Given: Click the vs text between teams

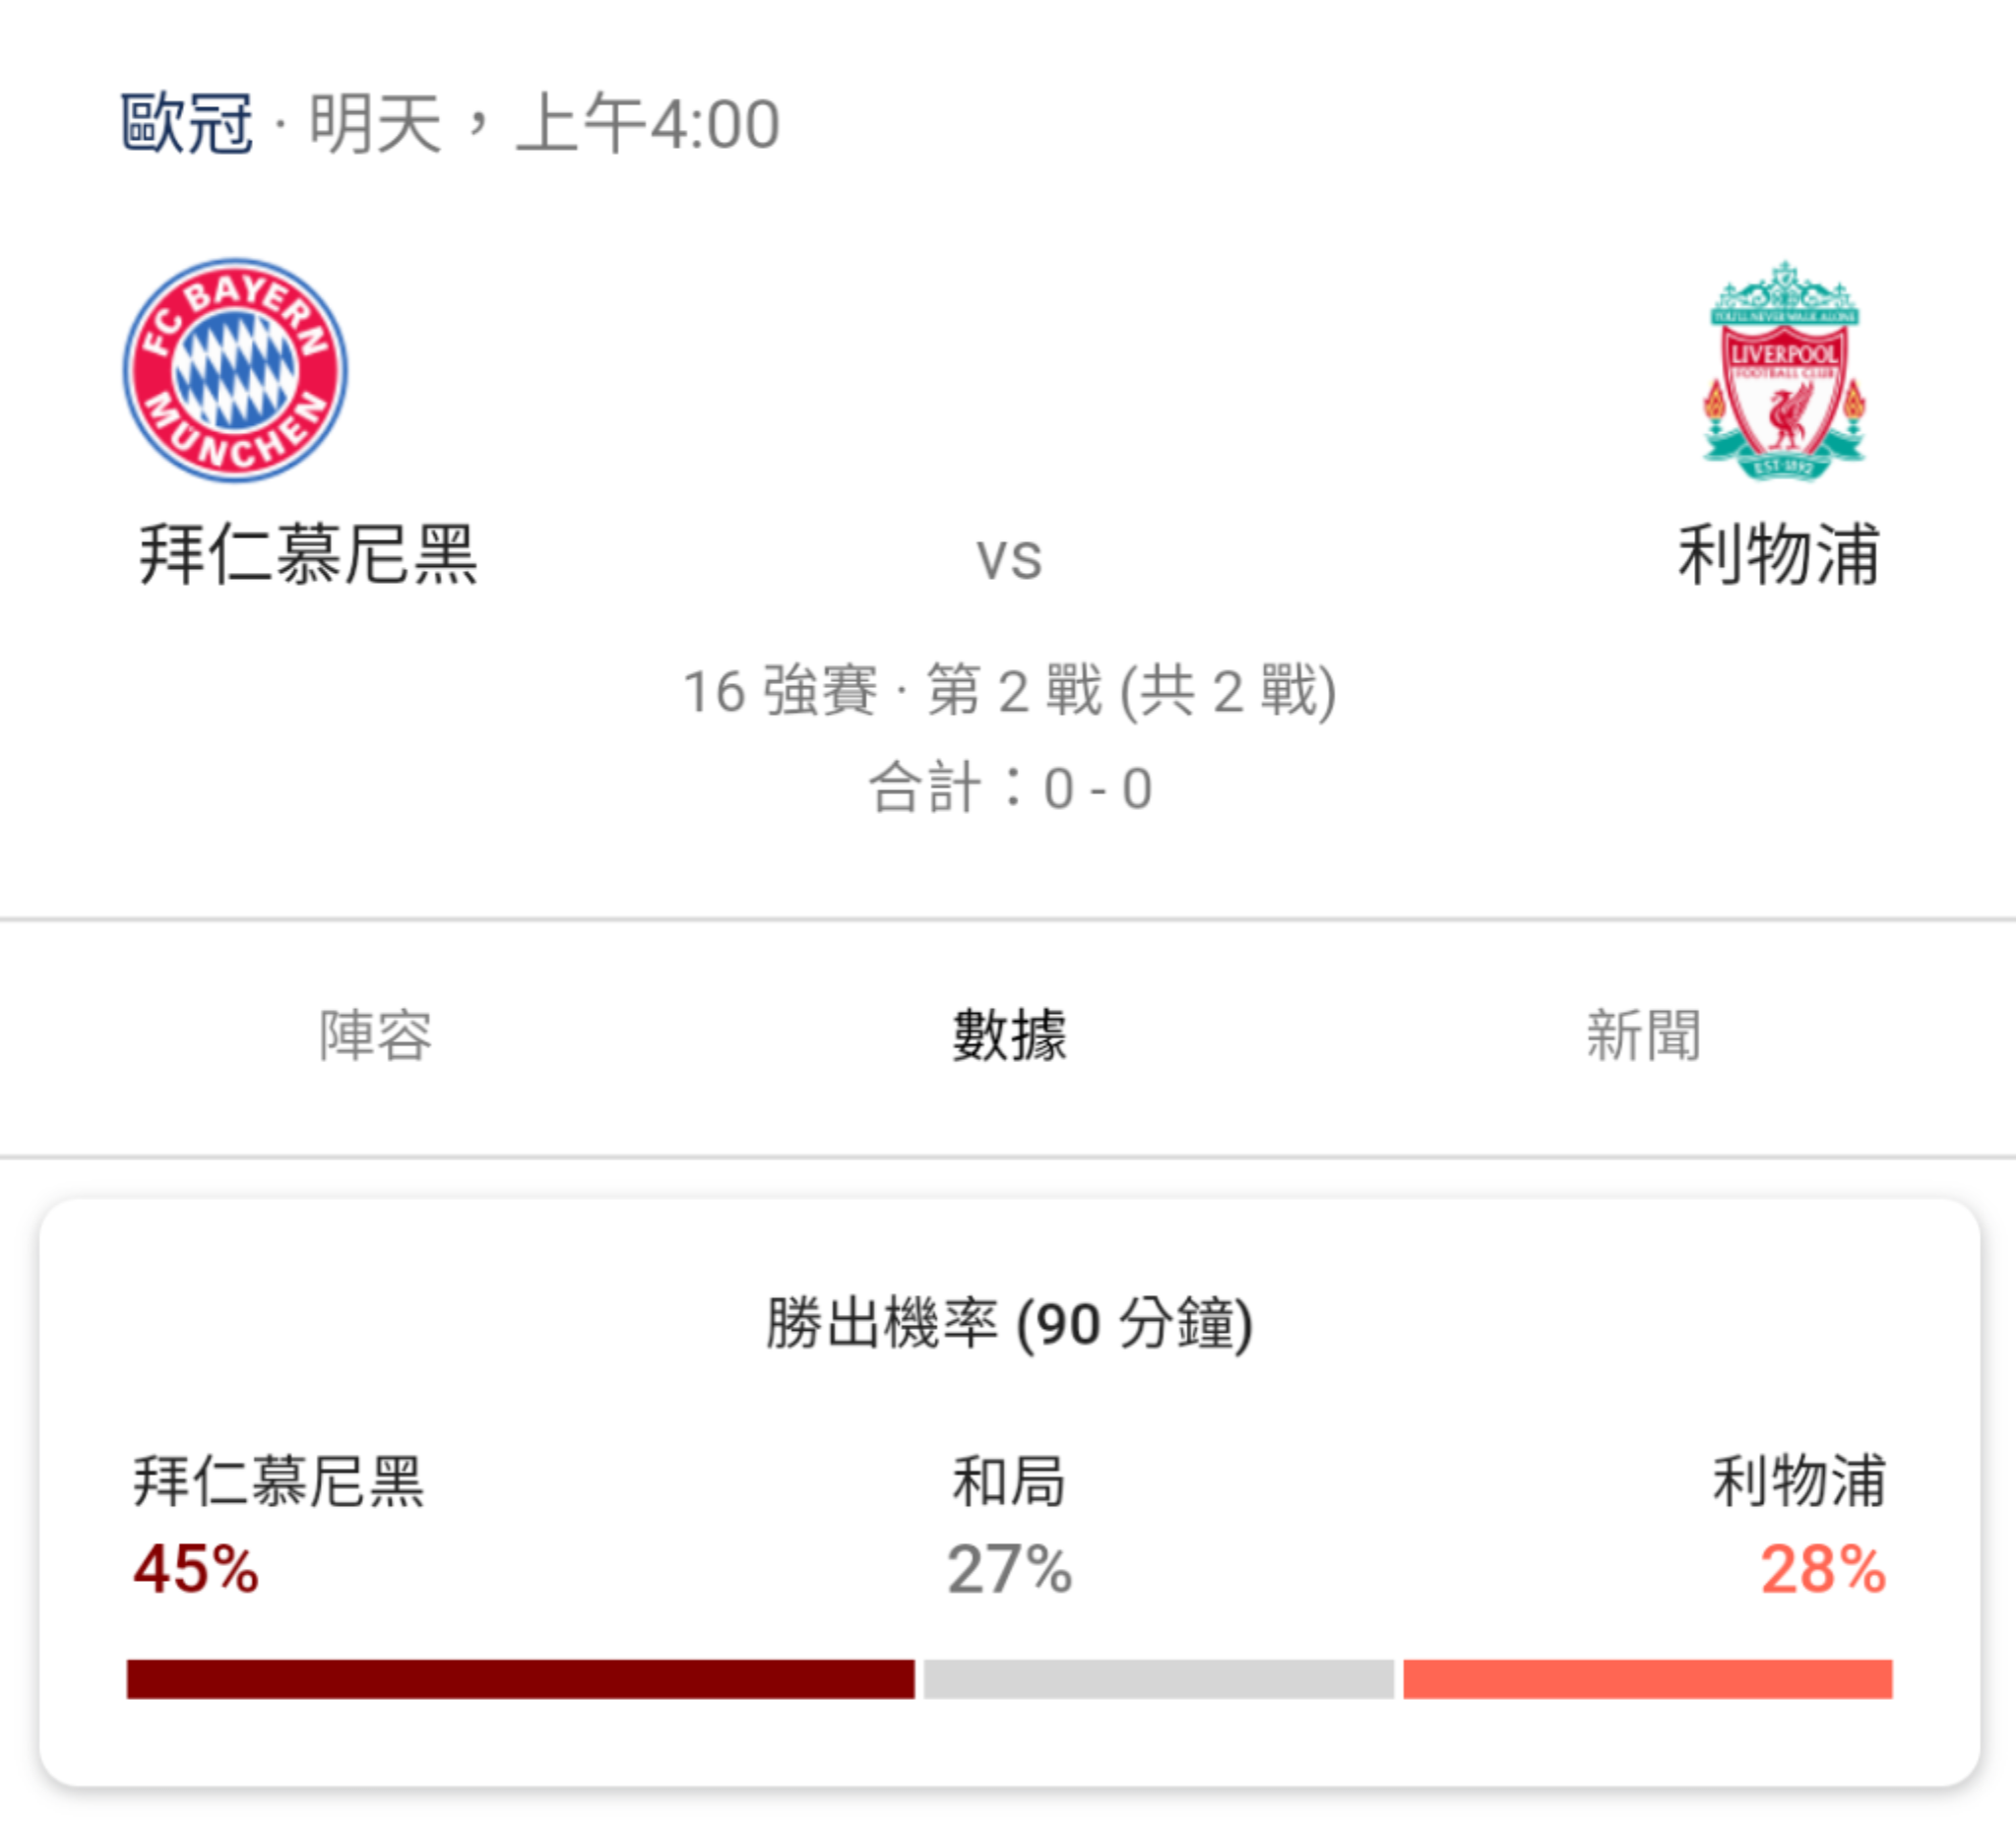Looking at the screenshot, I should [x=1009, y=560].
